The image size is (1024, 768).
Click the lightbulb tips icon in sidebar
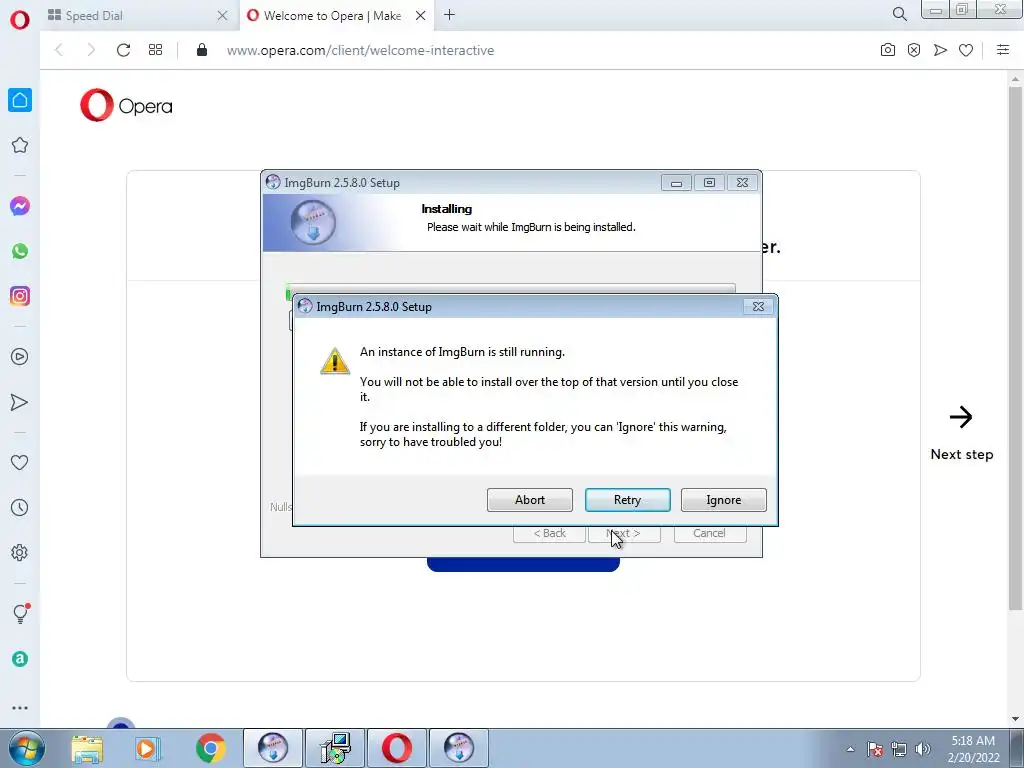(x=21, y=613)
